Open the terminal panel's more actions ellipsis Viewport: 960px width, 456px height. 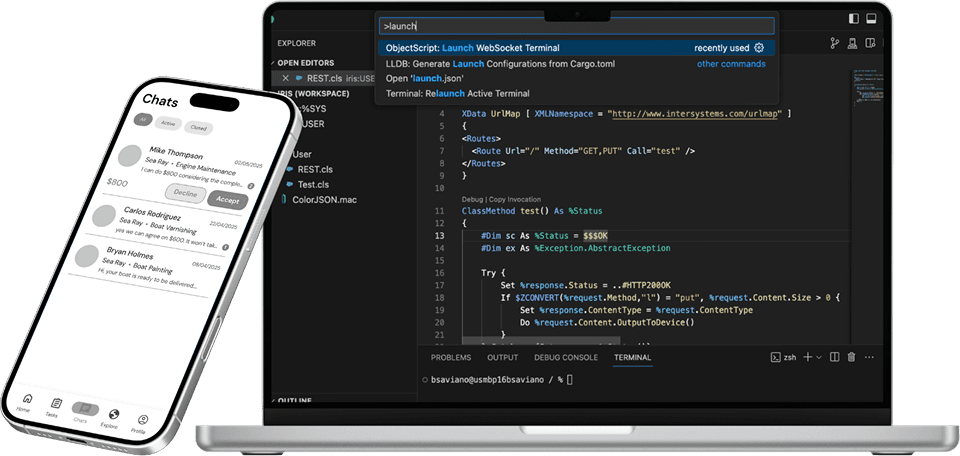[867, 357]
